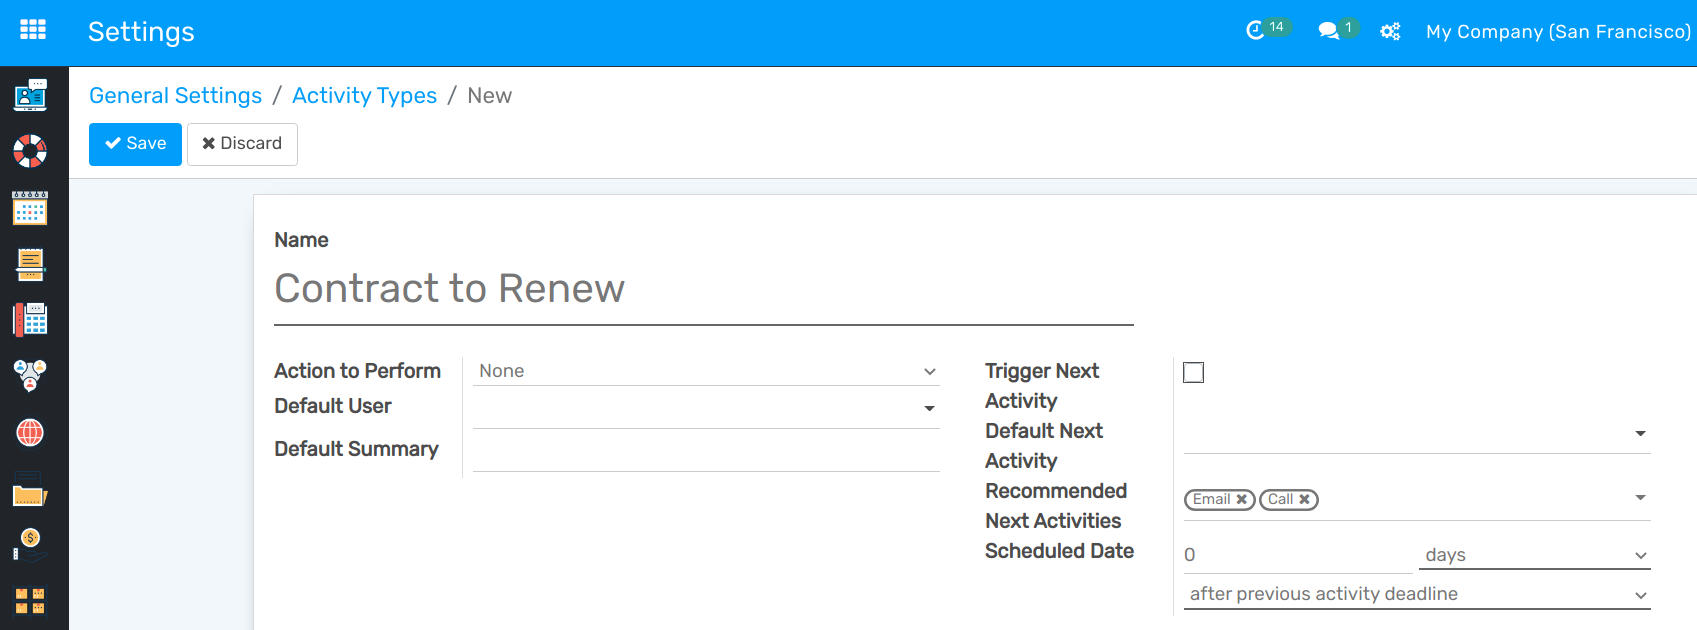Remove the Email tag
This screenshot has width=1697, height=630.
pos(1241,499)
